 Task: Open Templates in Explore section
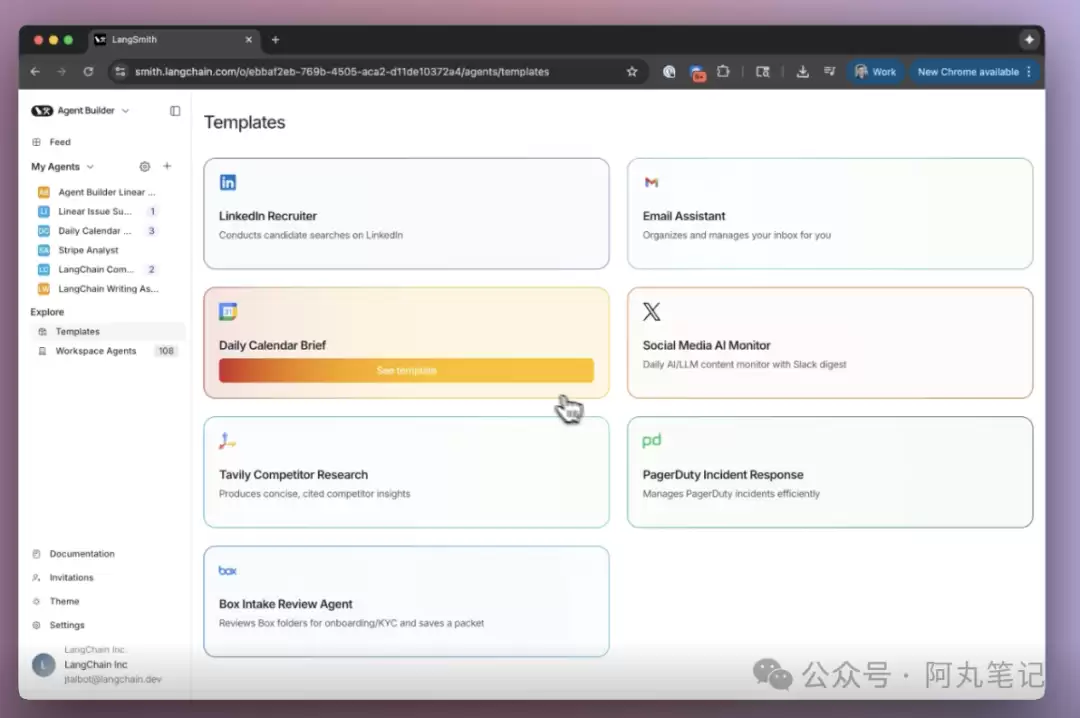[77, 331]
